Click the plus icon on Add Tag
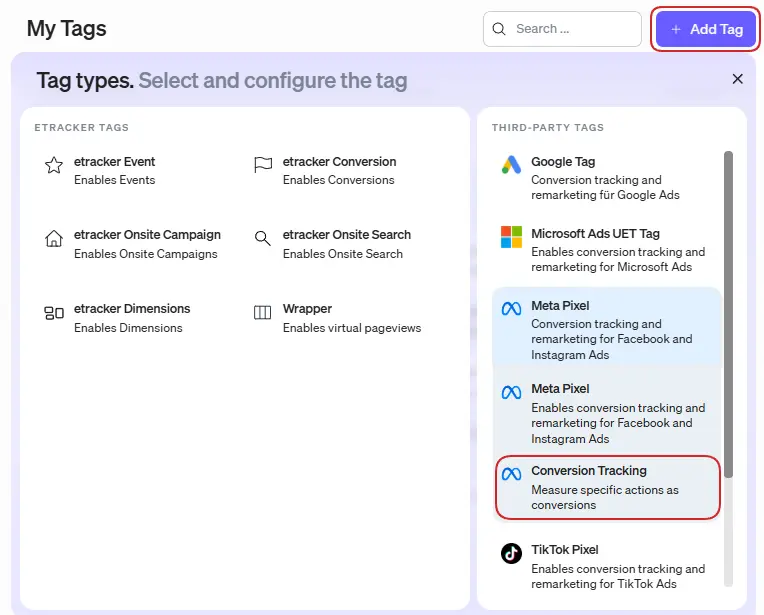764x615 pixels. pos(675,30)
